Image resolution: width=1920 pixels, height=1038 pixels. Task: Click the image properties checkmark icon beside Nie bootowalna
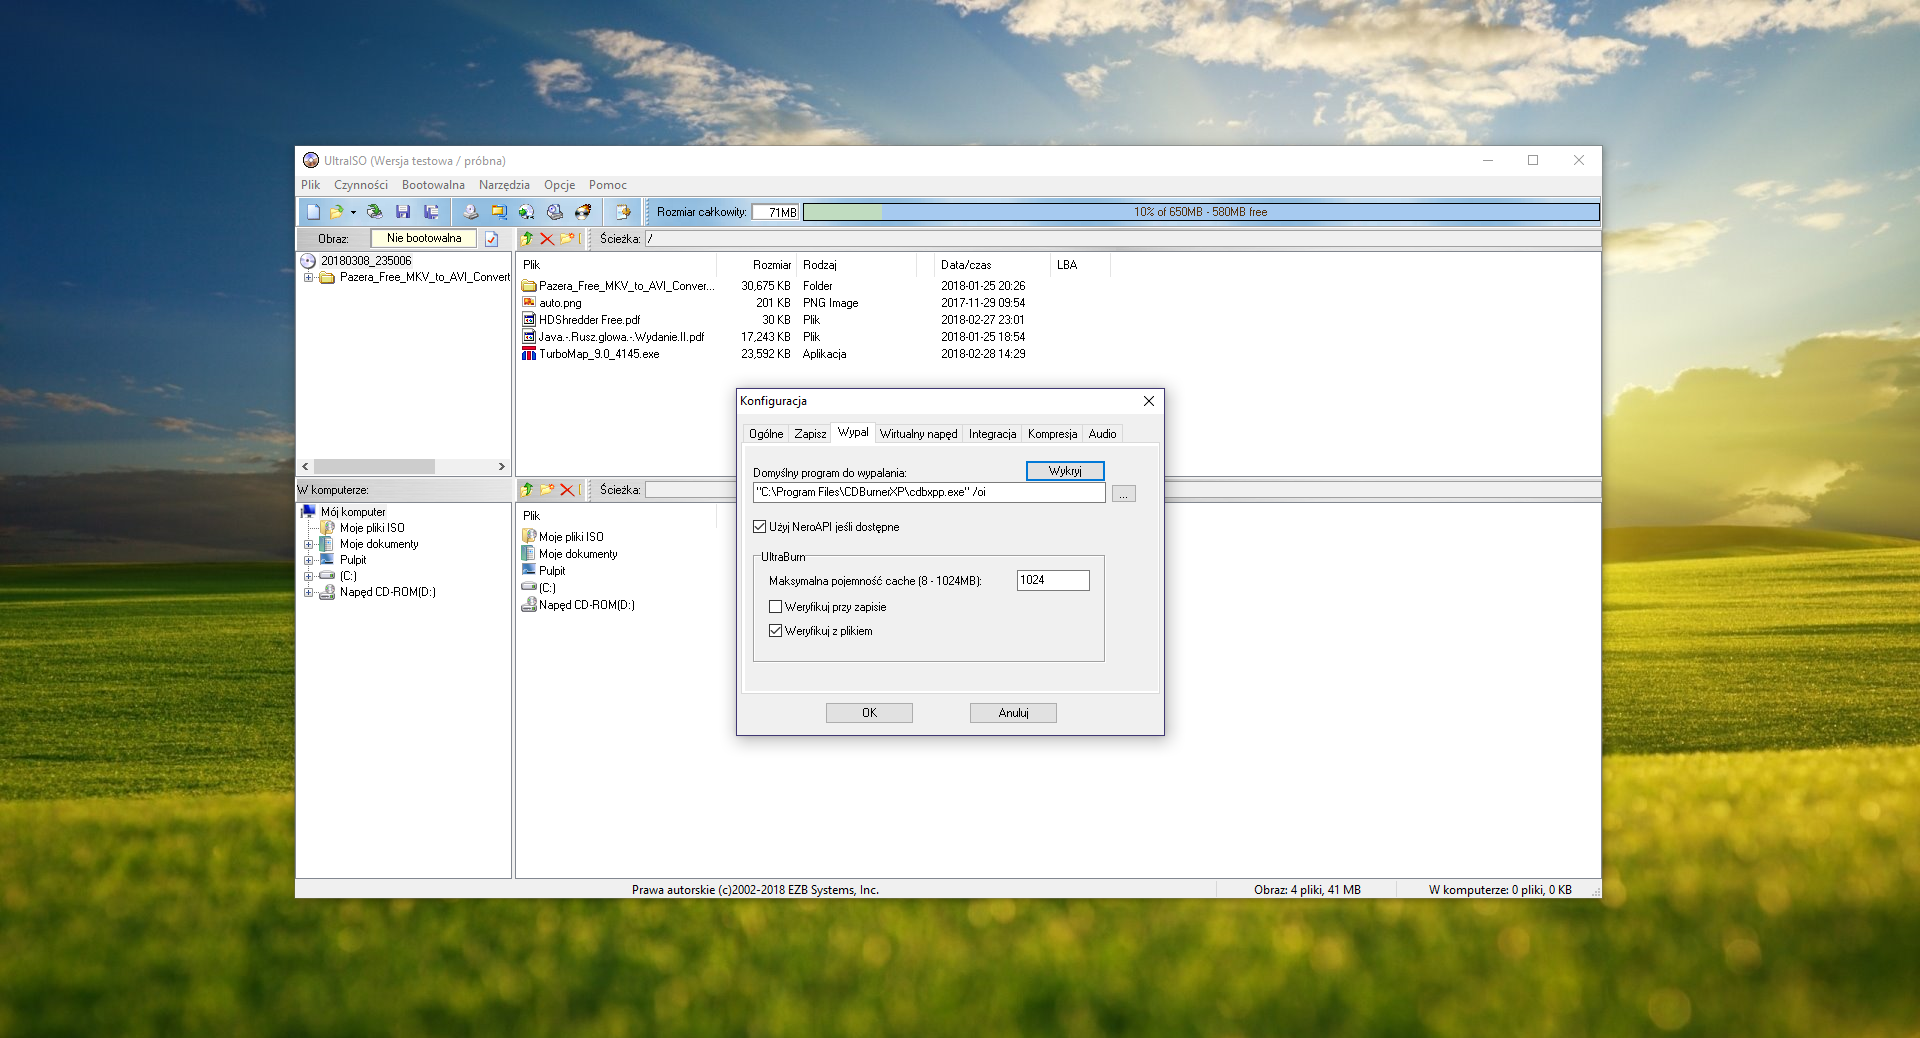[x=492, y=239]
